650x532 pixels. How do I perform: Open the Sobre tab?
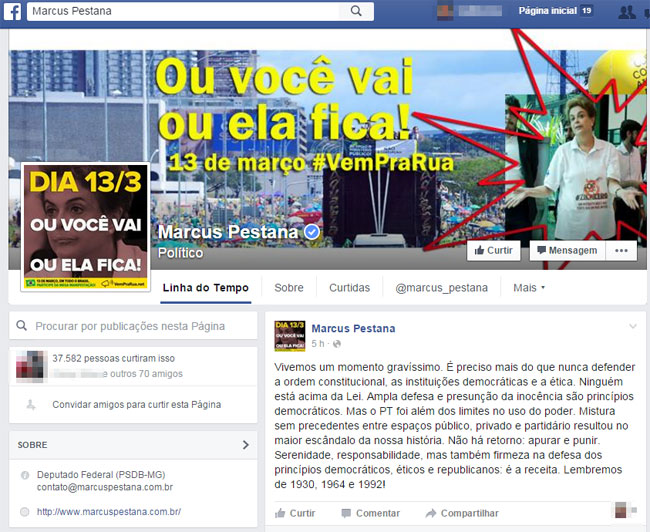click(289, 288)
